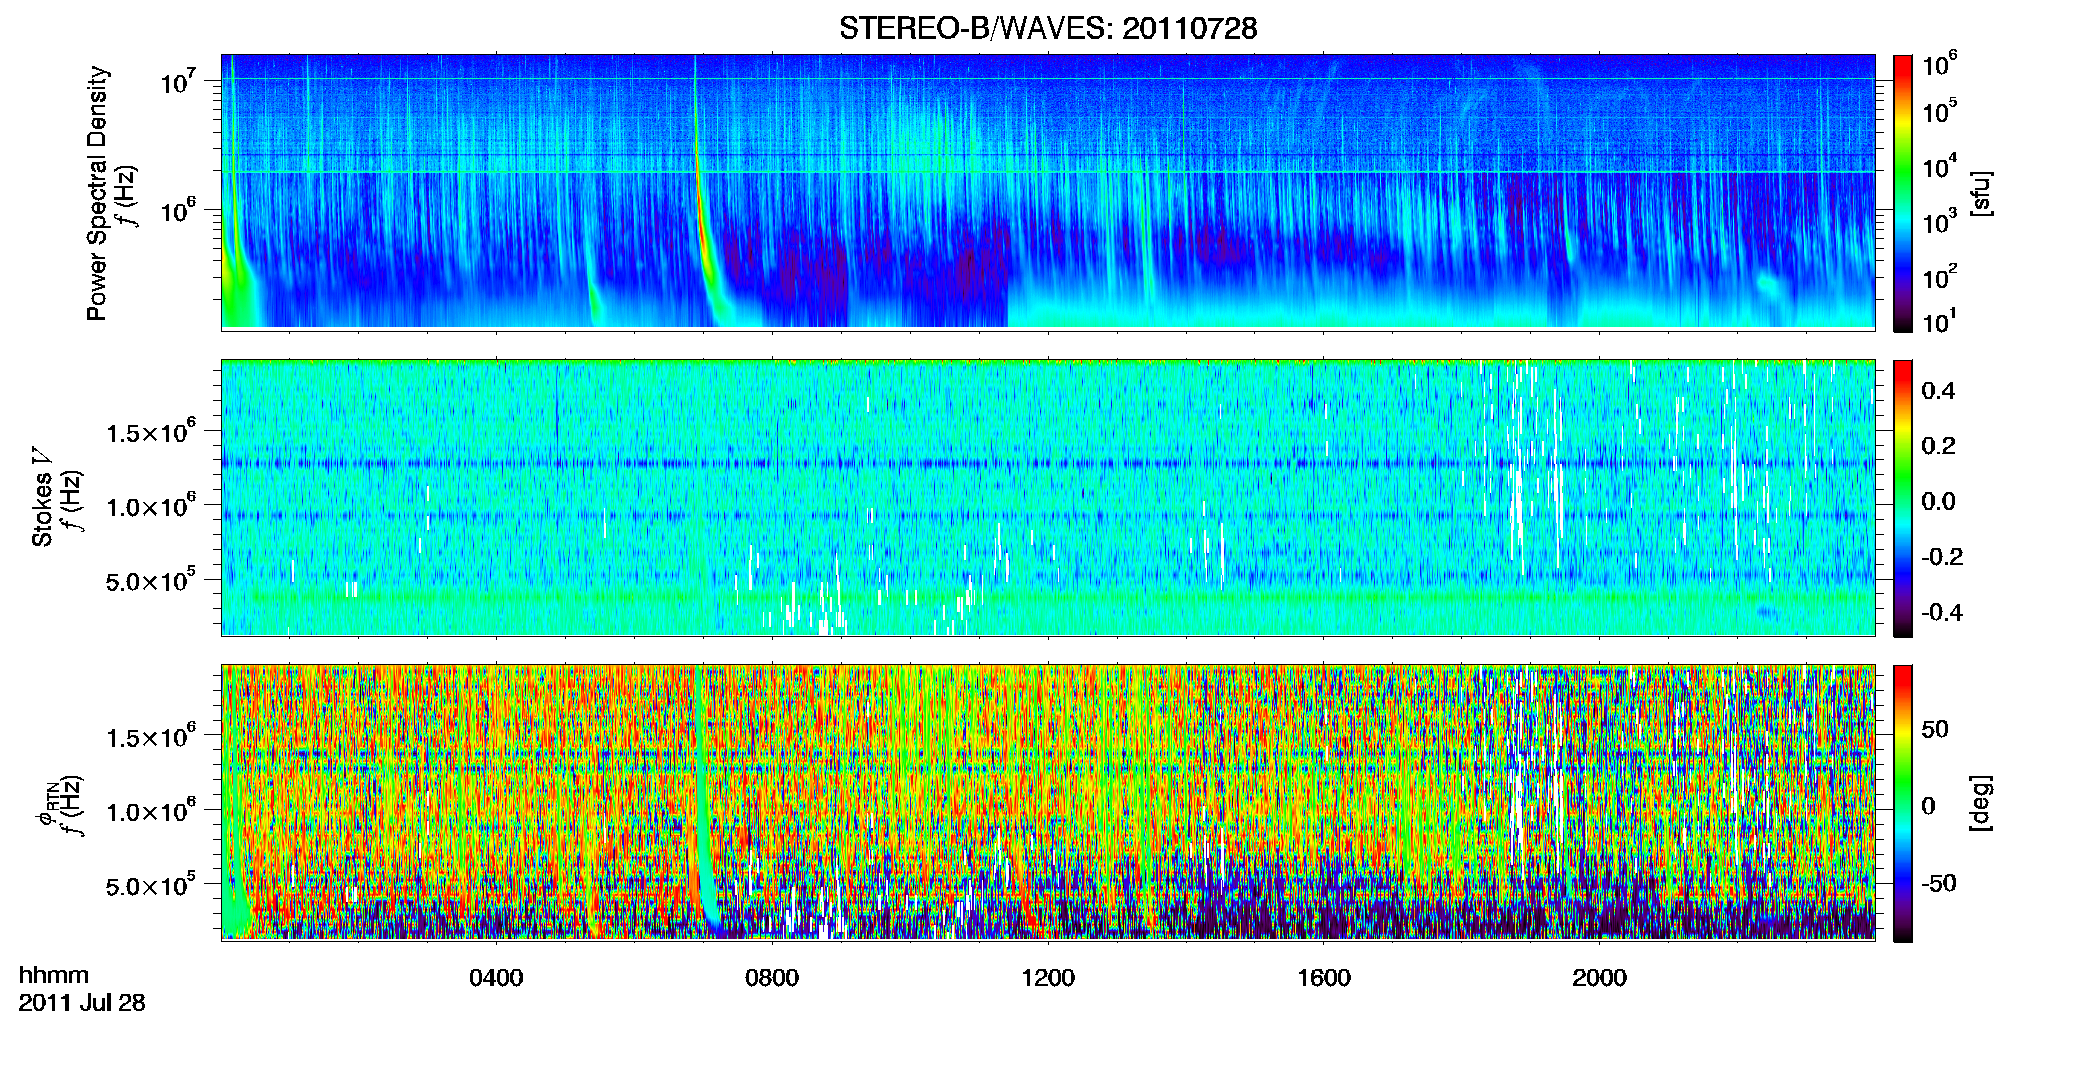Click the 0.4 label on Stokes color bar

1938,390
